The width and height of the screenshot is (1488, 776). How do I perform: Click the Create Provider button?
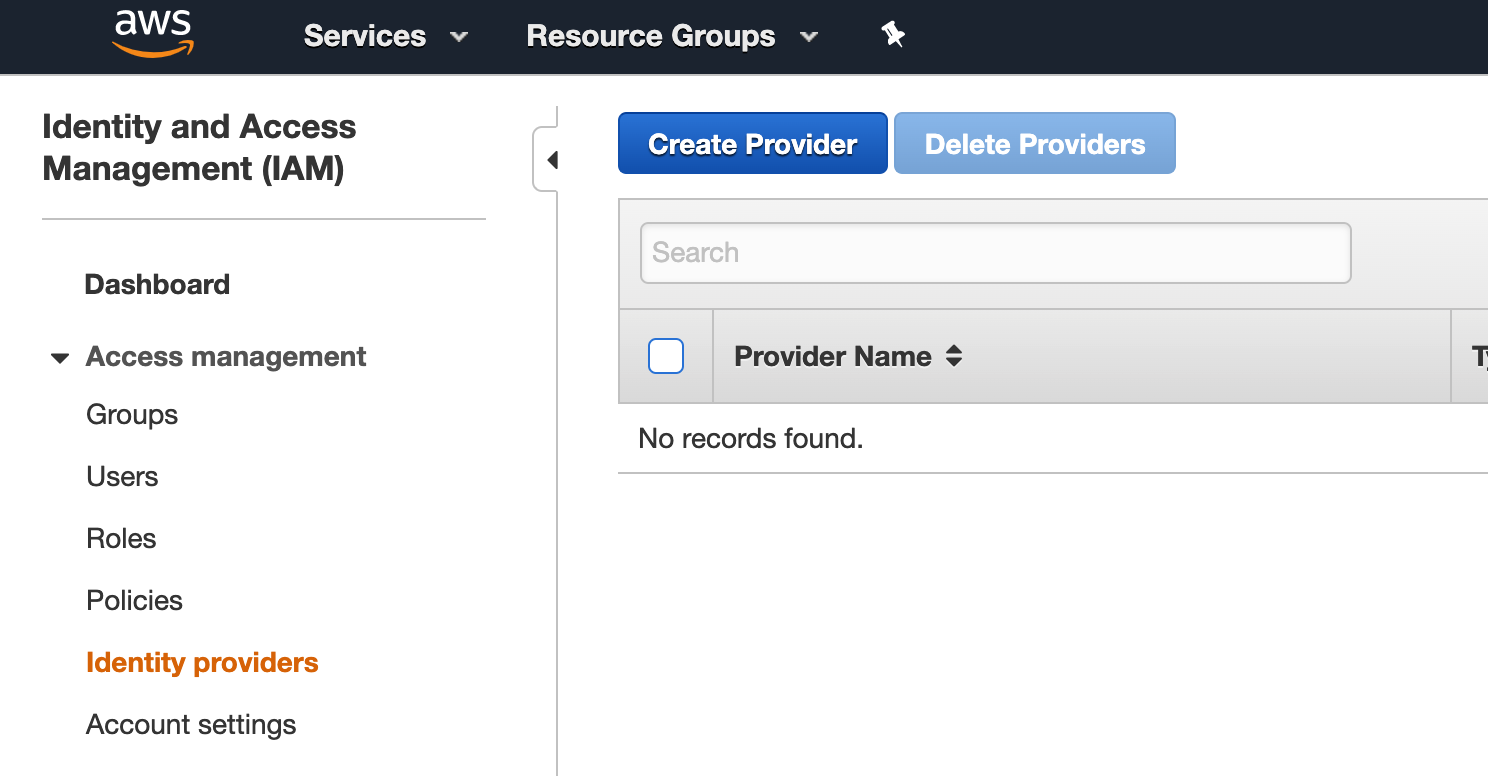[752, 143]
